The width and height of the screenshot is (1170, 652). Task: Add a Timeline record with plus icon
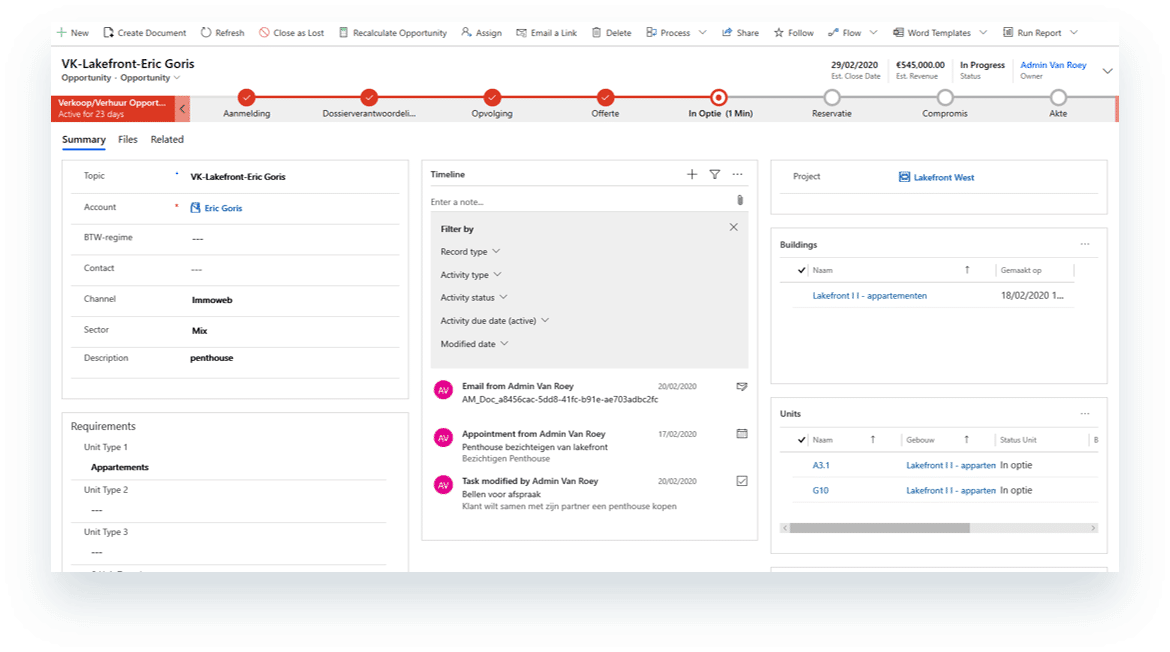[692, 175]
